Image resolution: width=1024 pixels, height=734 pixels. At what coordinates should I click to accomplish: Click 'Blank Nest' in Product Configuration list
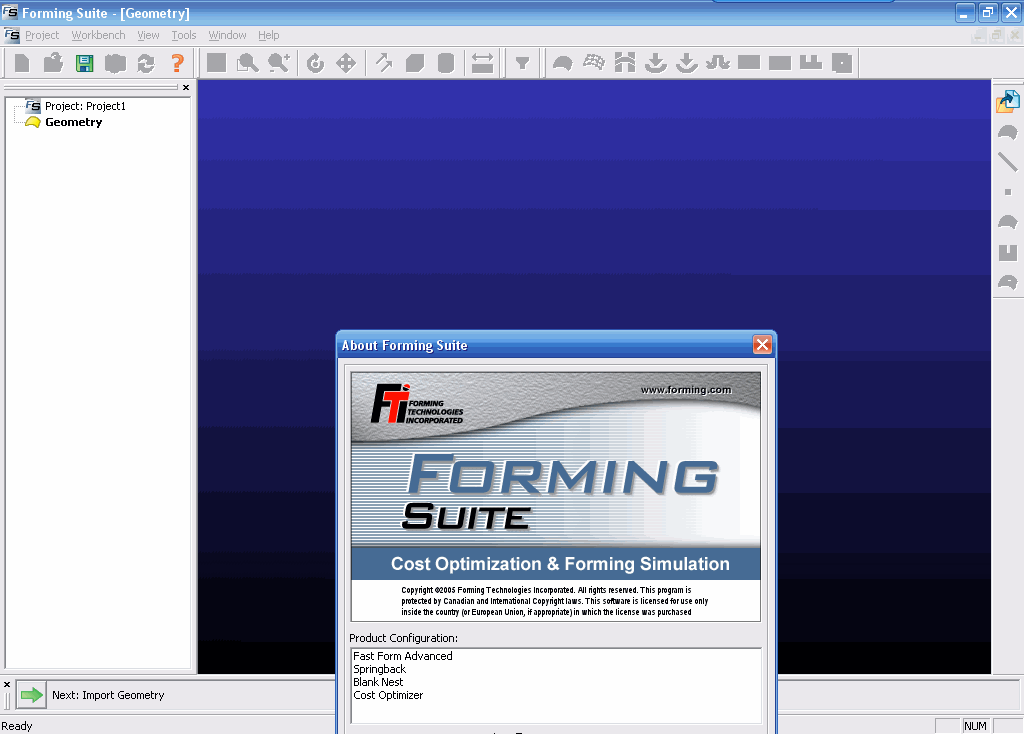pos(378,682)
